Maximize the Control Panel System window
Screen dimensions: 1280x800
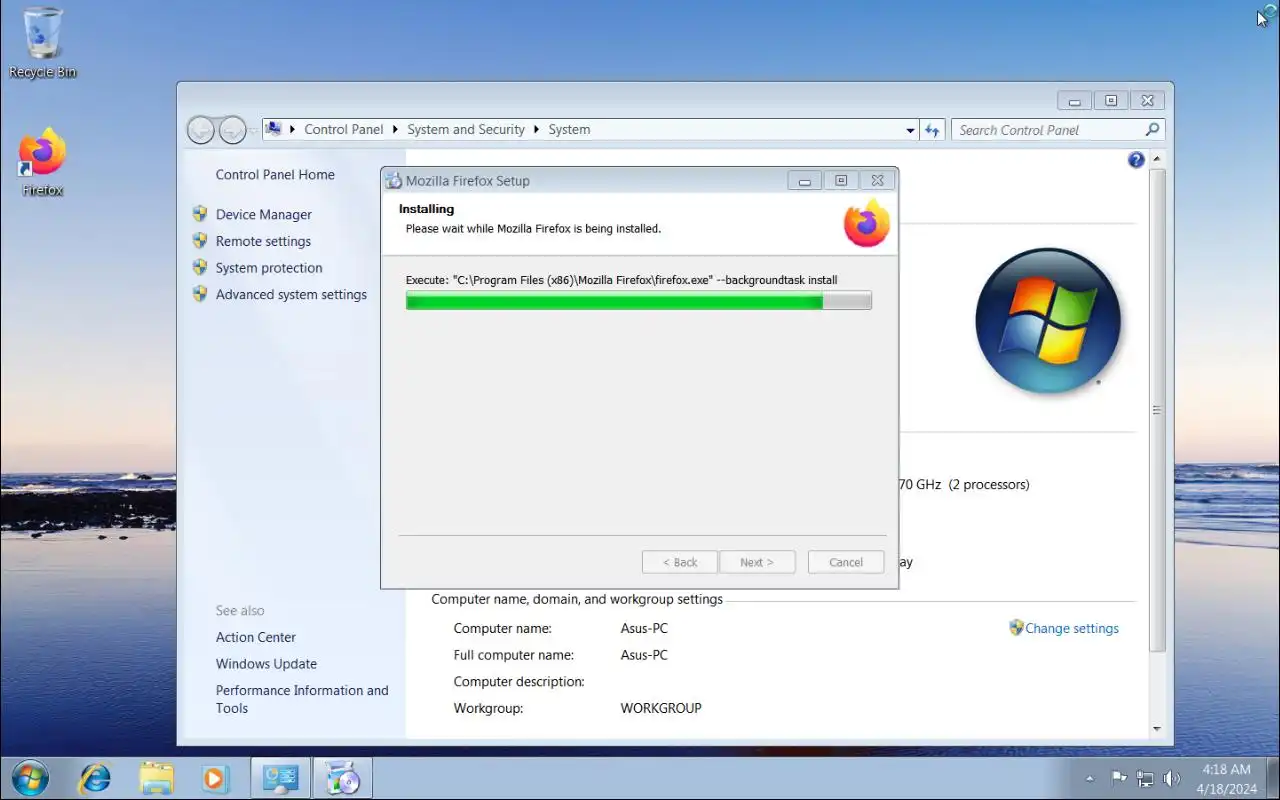coord(1111,101)
